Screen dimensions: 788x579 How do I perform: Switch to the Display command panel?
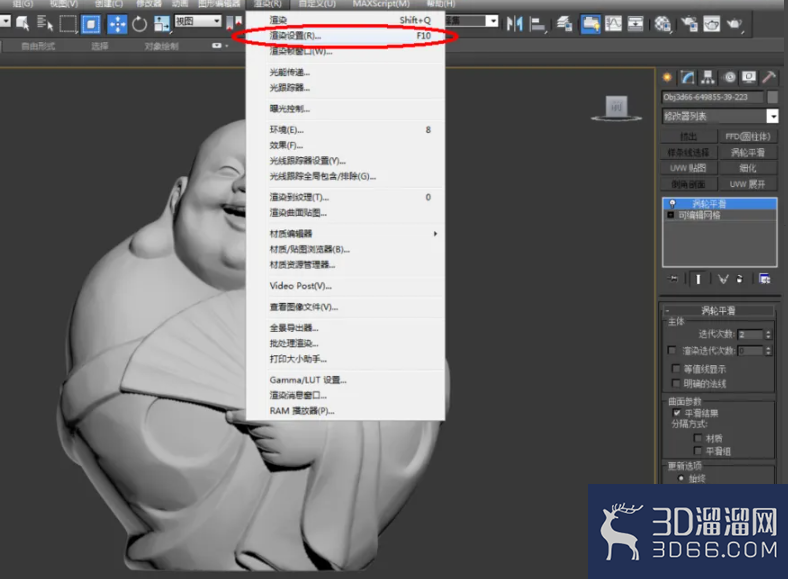tap(749, 77)
